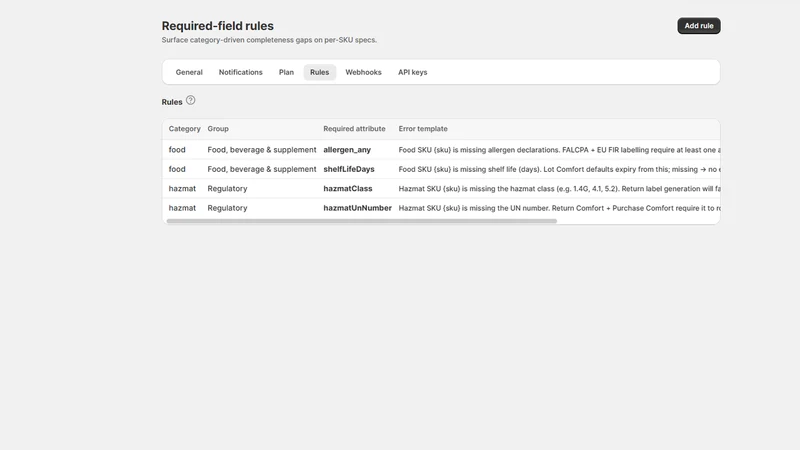Select the shelfLifeDays attribute cell
Image resolution: width=800 pixels, height=450 pixels.
pyautogui.click(x=349, y=169)
